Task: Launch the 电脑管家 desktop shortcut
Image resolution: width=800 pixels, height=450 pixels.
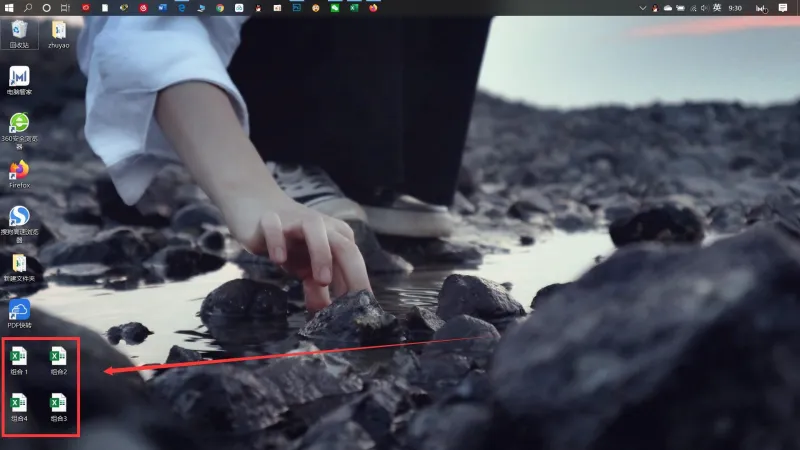Action: point(19,81)
